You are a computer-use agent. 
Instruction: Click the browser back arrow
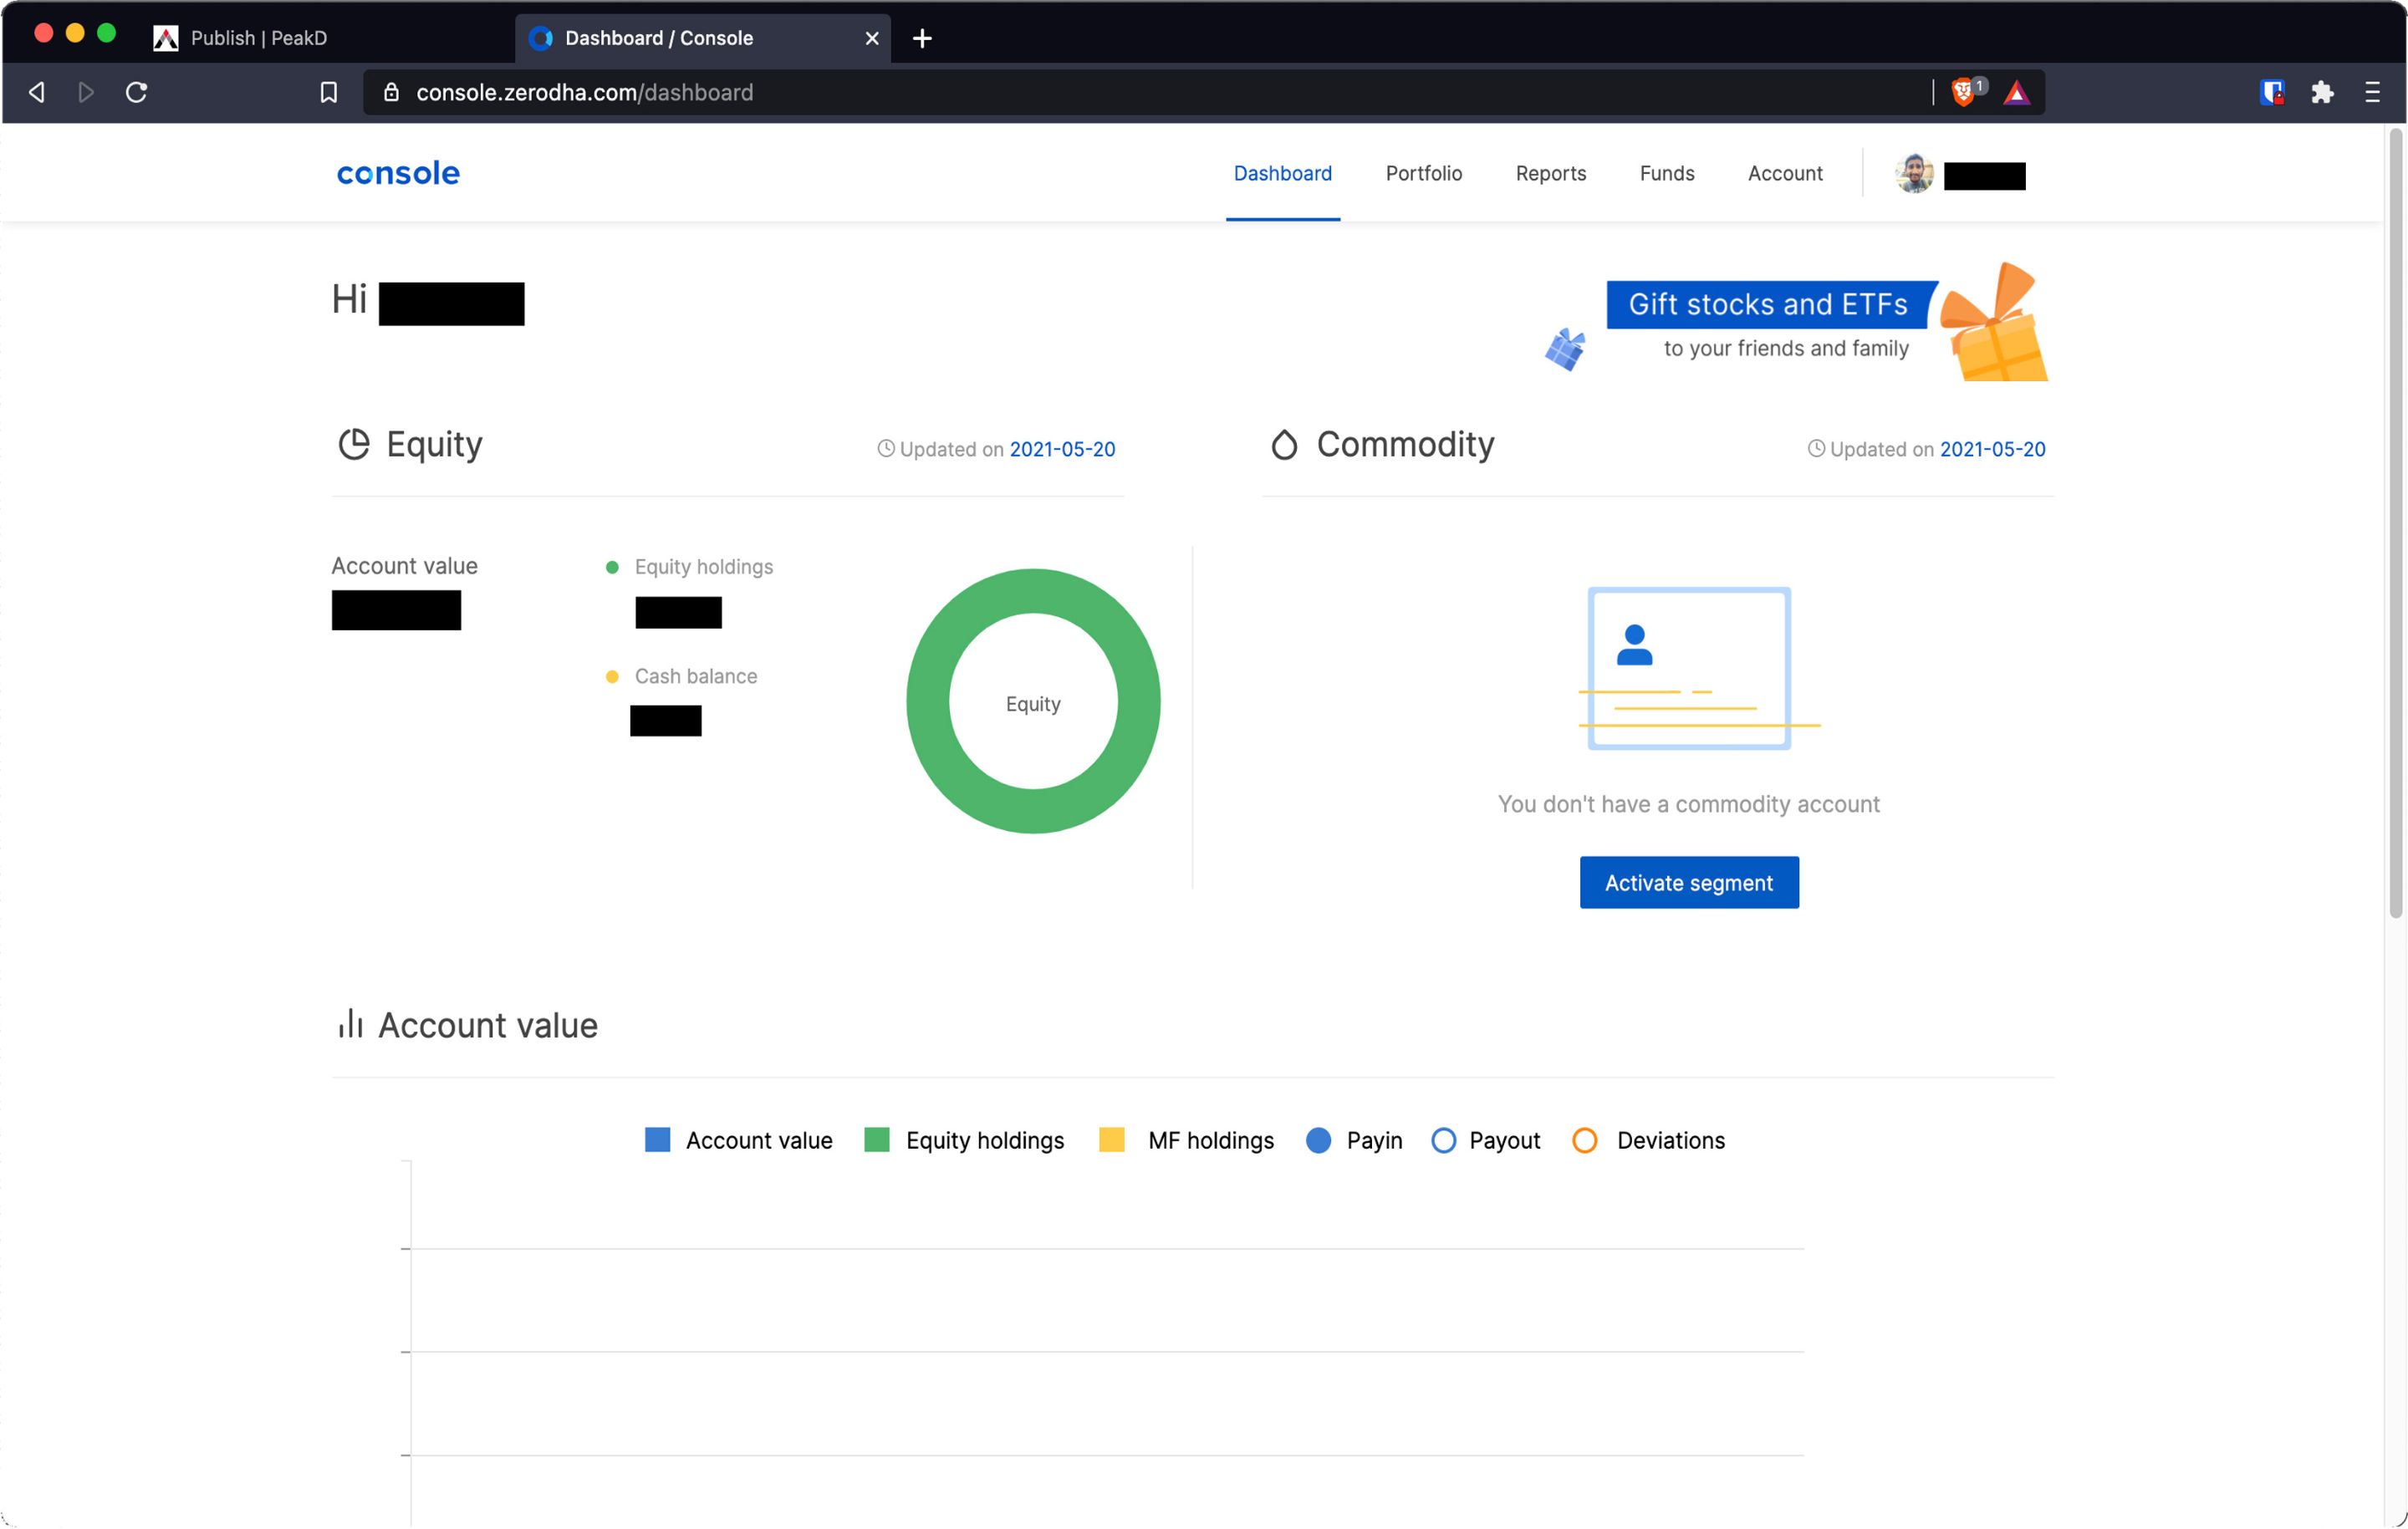pyautogui.click(x=37, y=92)
